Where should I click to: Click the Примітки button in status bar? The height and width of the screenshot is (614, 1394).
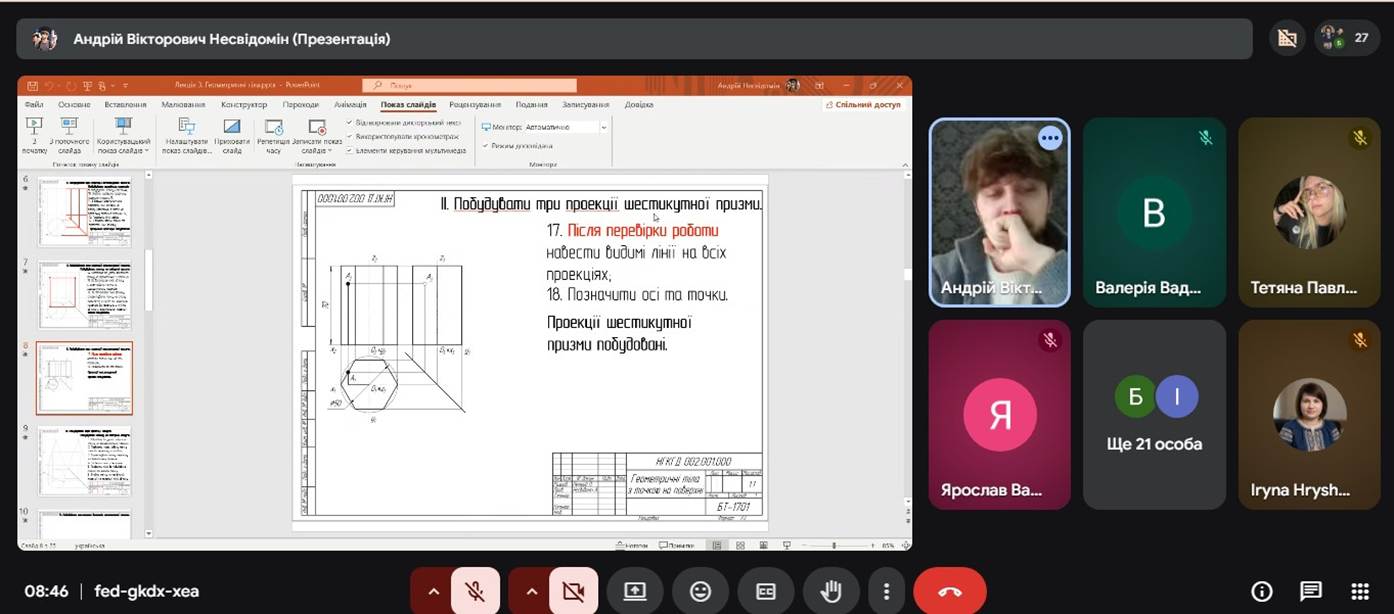[x=677, y=545]
